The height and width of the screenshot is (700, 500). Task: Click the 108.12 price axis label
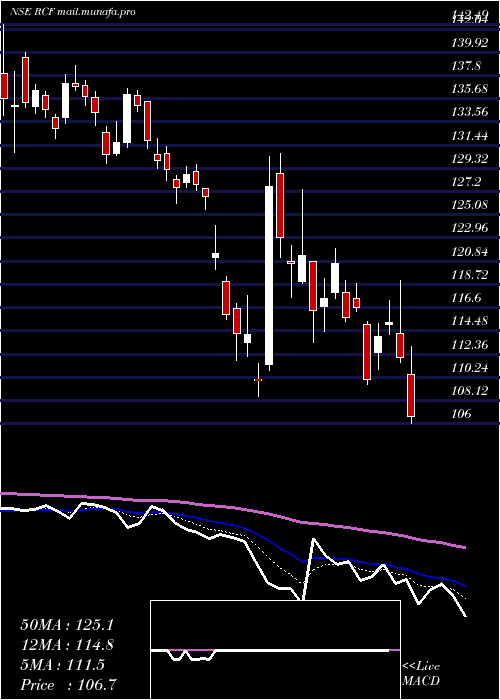click(469, 391)
